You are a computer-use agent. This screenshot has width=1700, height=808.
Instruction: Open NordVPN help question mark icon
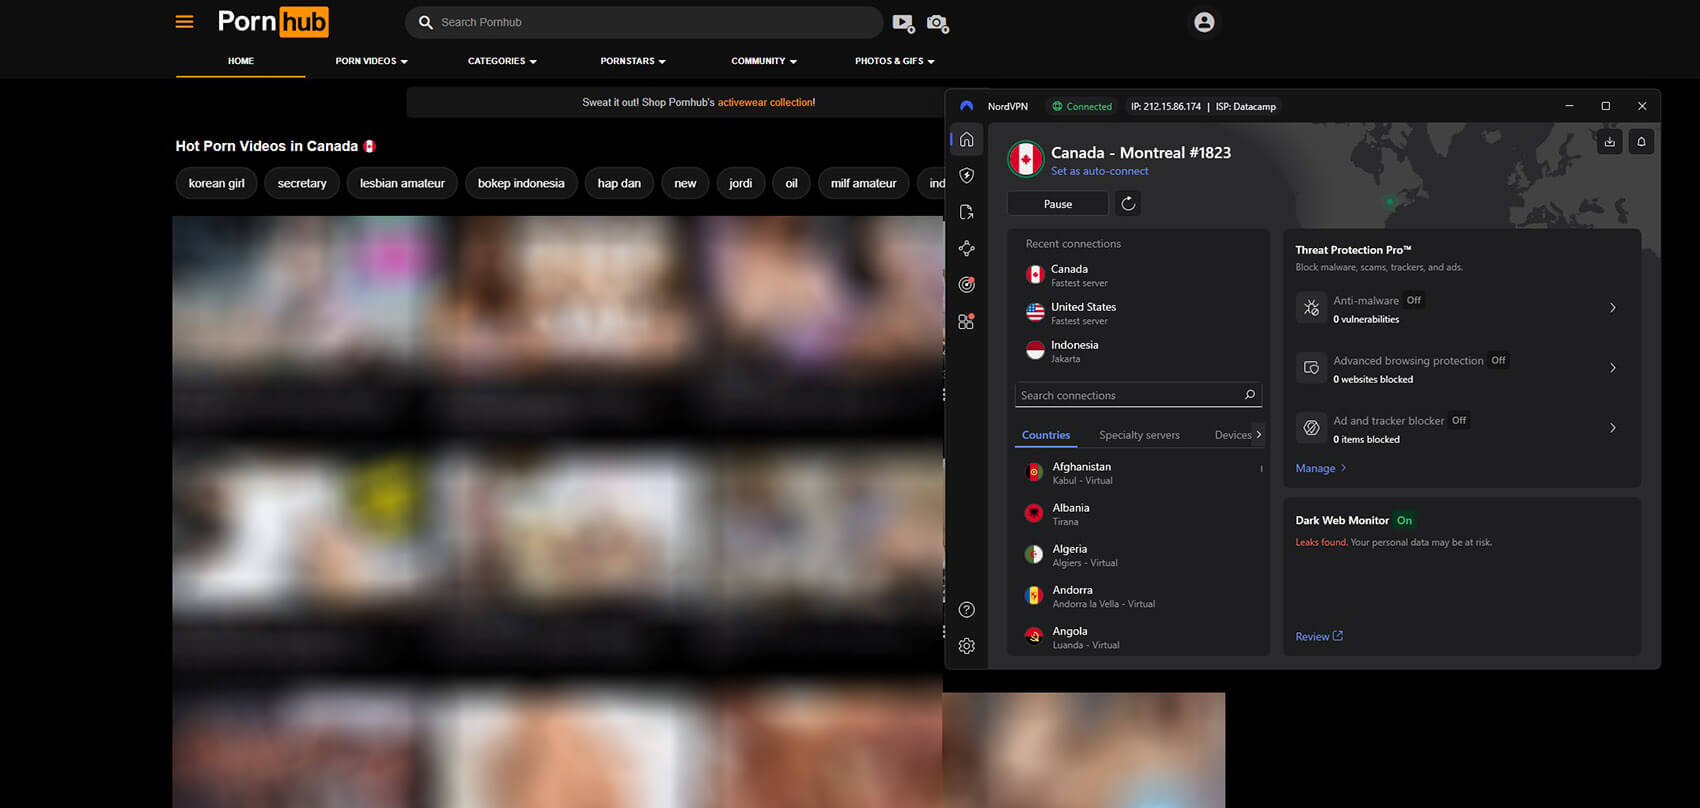(966, 610)
